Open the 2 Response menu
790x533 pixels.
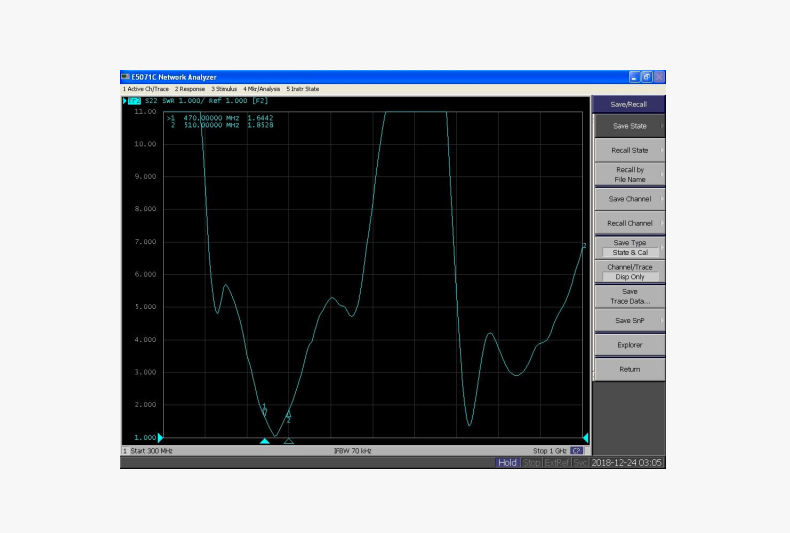tap(190, 89)
